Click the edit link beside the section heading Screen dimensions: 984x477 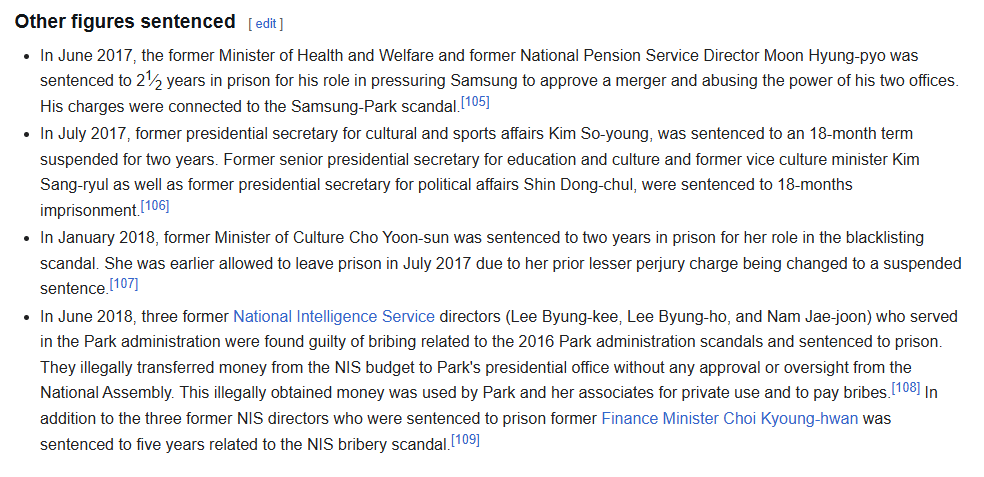265,24
